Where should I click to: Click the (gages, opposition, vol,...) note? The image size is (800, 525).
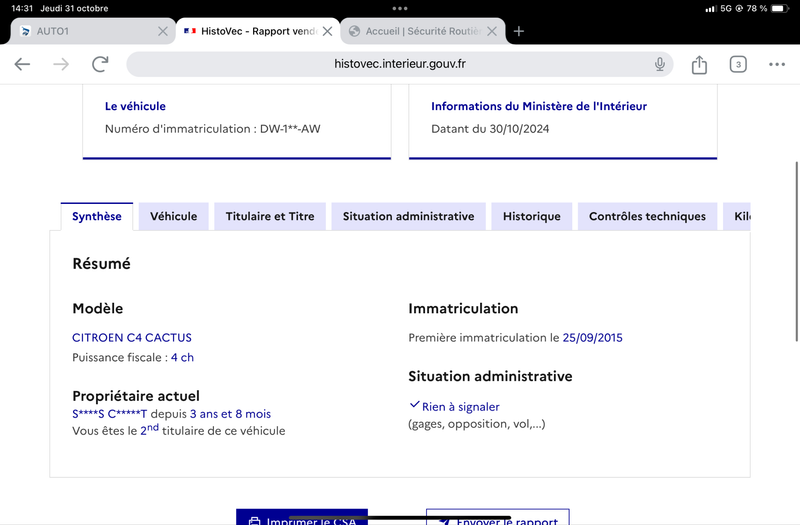tap(477, 424)
